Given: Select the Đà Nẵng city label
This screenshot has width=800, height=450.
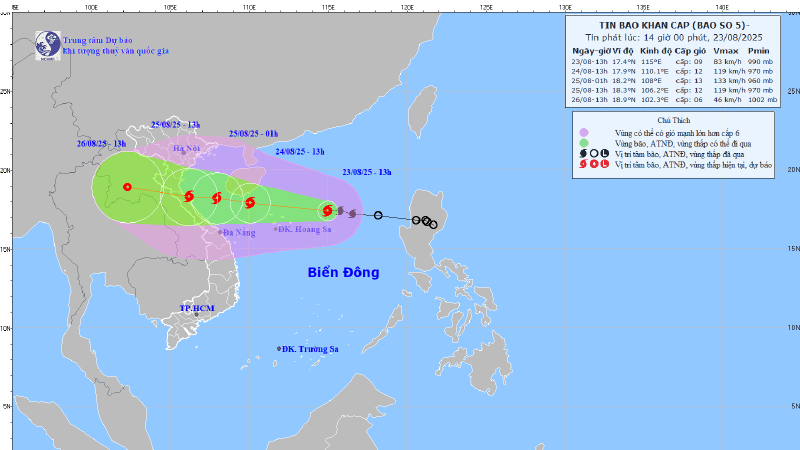Looking at the screenshot, I should coord(241,232).
